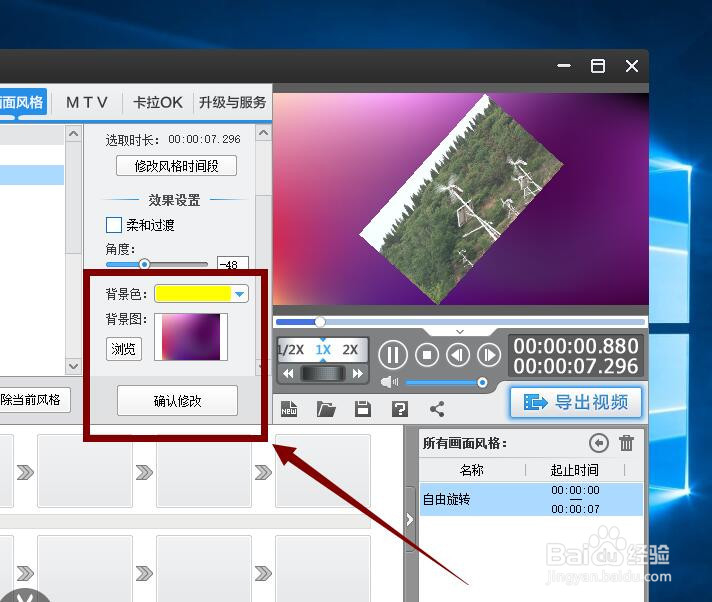Pause the video playback
The height and width of the screenshot is (602, 712).
(x=393, y=355)
